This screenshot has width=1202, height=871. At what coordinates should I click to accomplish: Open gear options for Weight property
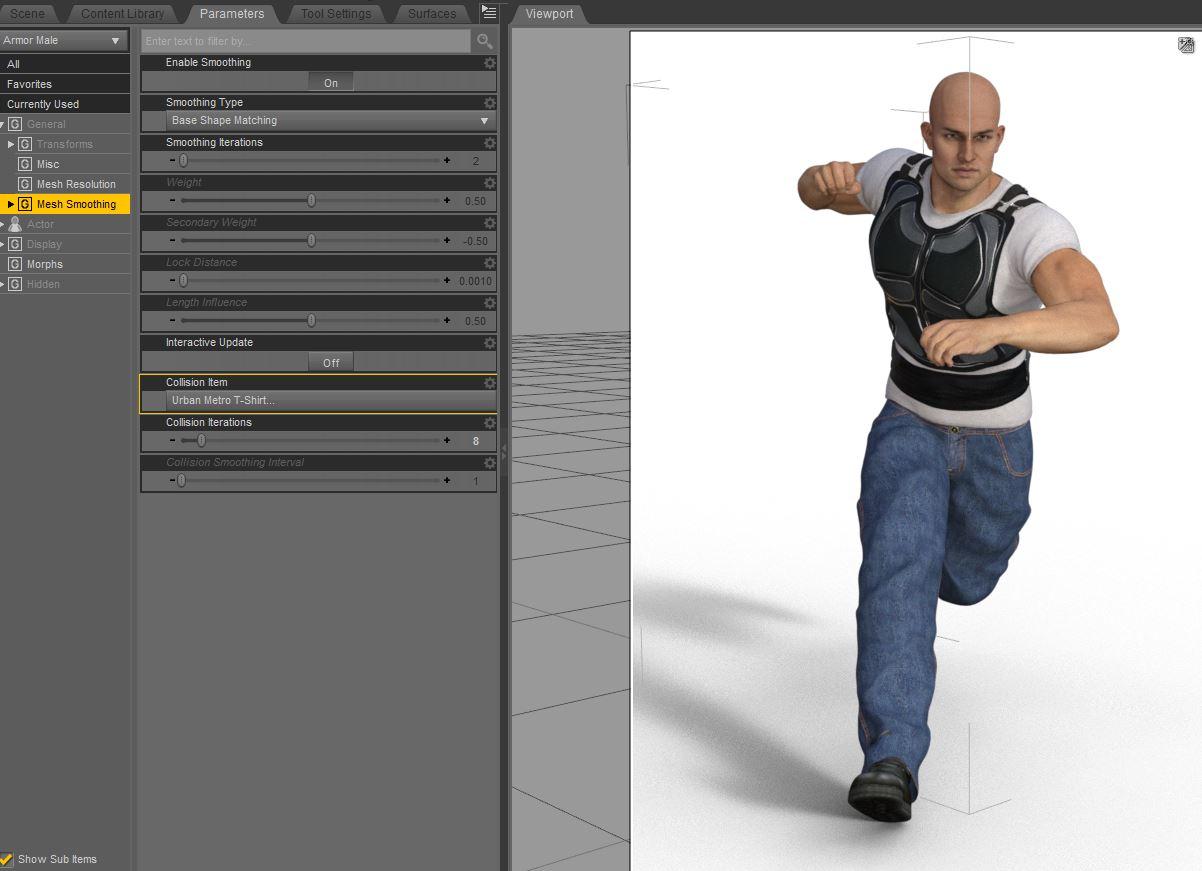[x=490, y=183]
